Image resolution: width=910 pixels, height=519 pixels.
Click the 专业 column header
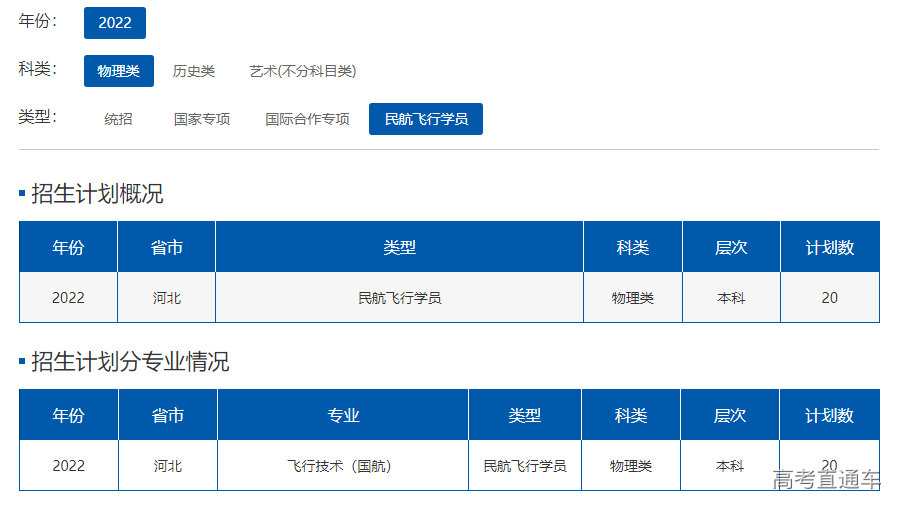pyautogui.click(x=343, y=416)
